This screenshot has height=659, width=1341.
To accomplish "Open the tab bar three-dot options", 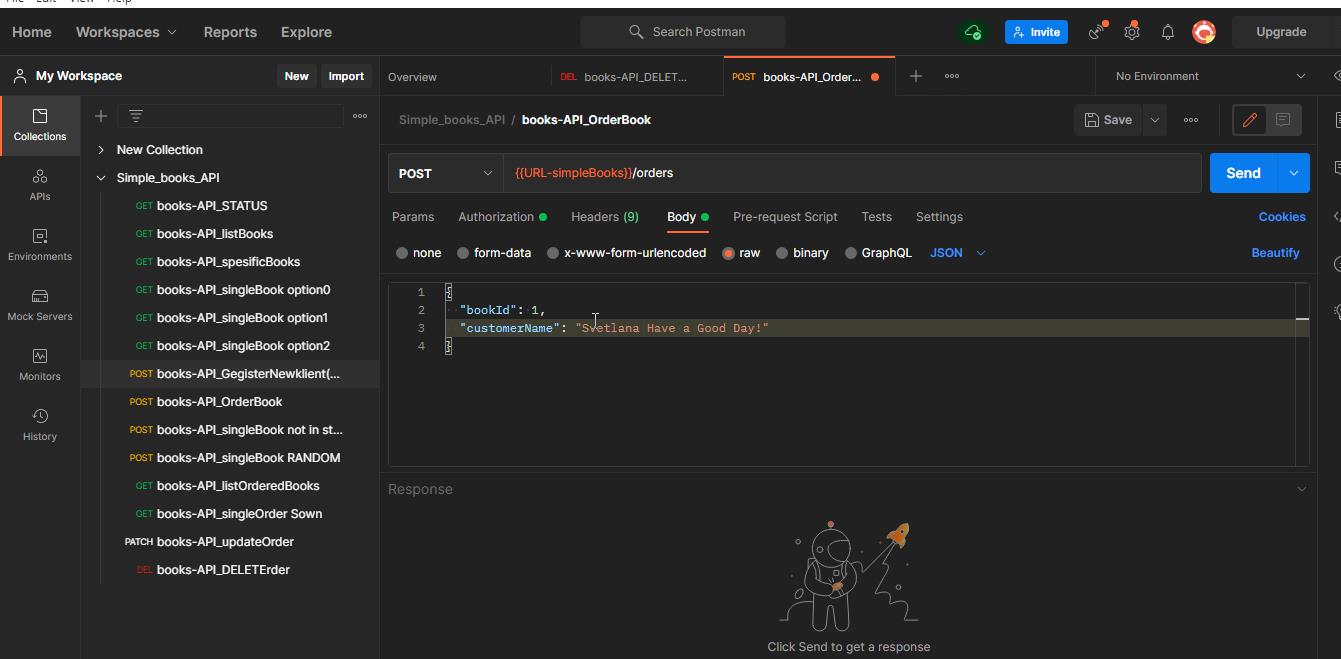I will click(952, 76).
